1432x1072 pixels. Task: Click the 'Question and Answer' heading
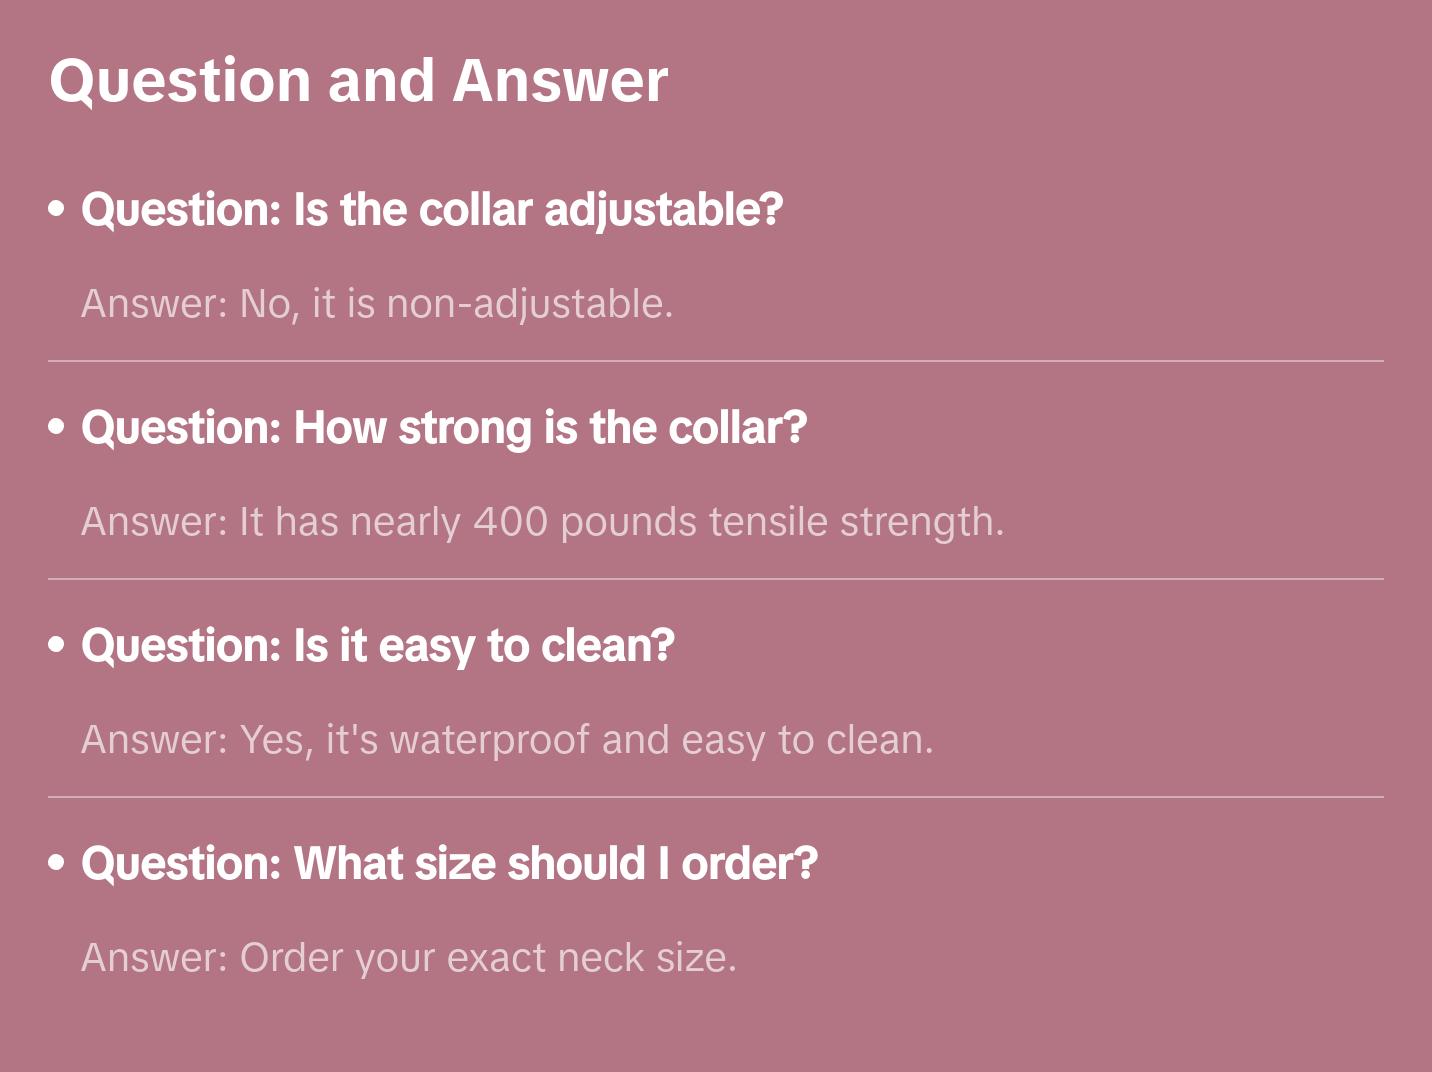[358, 81]
